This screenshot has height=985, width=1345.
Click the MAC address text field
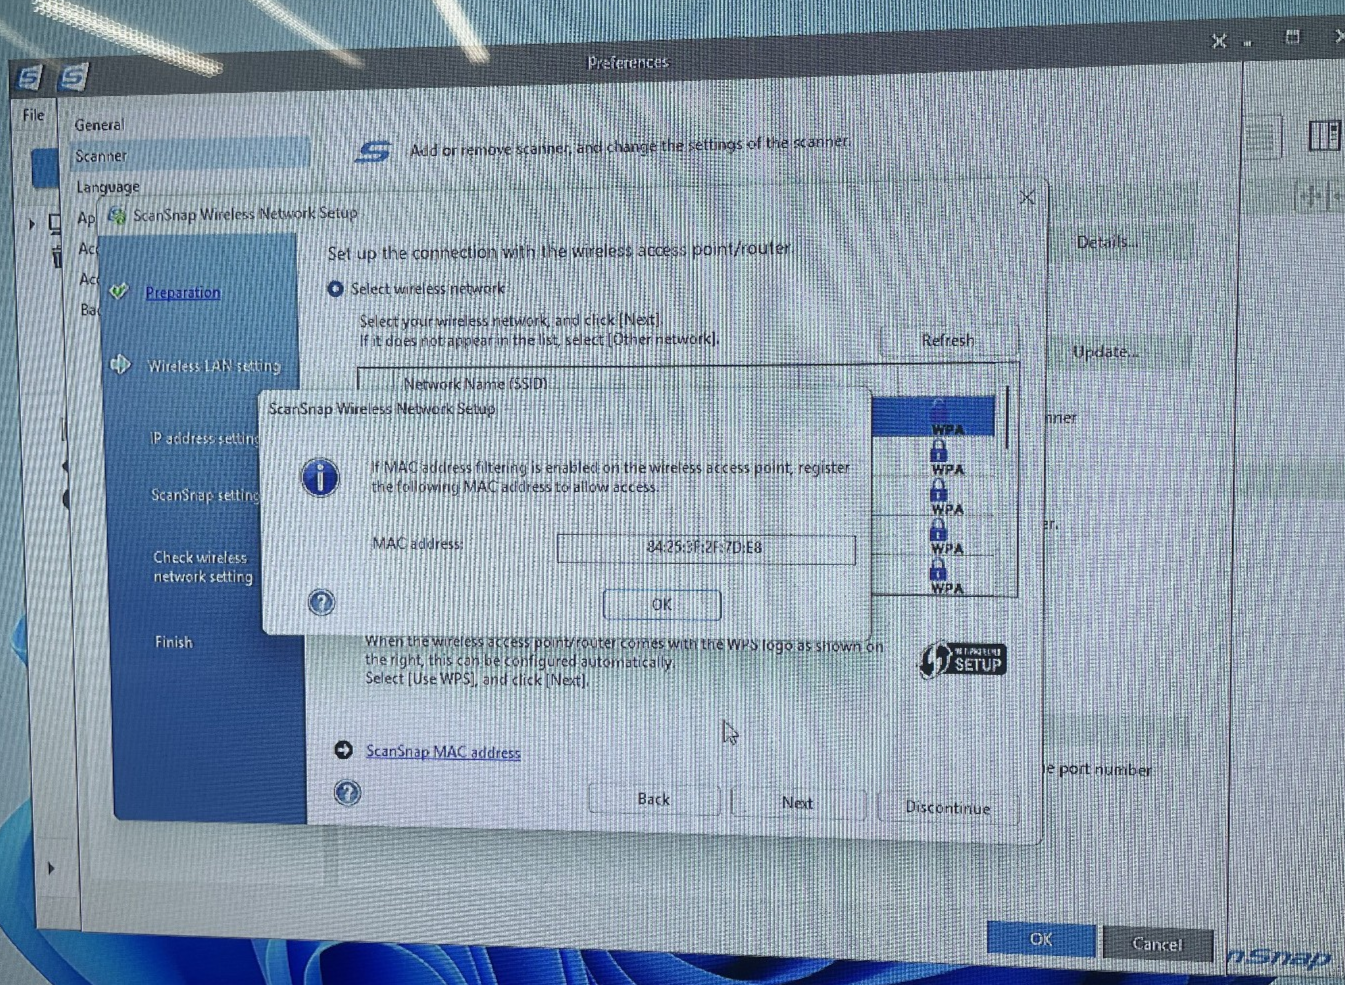pyautogui.click(x=705, y=548)
